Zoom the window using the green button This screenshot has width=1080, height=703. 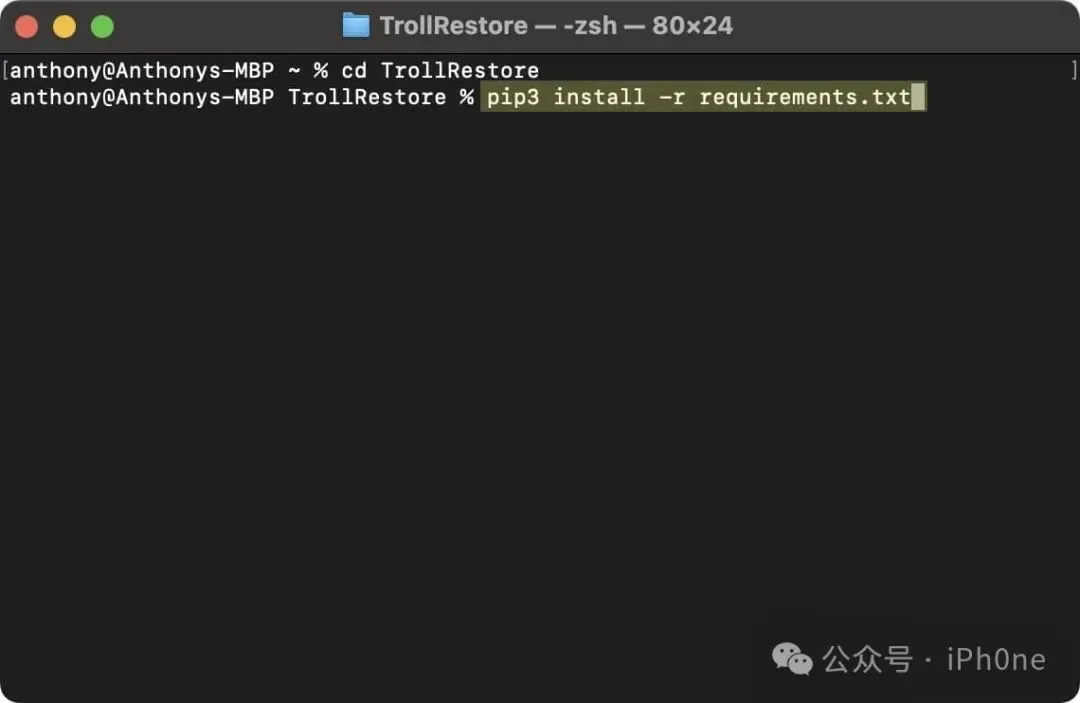pos(102,27)
